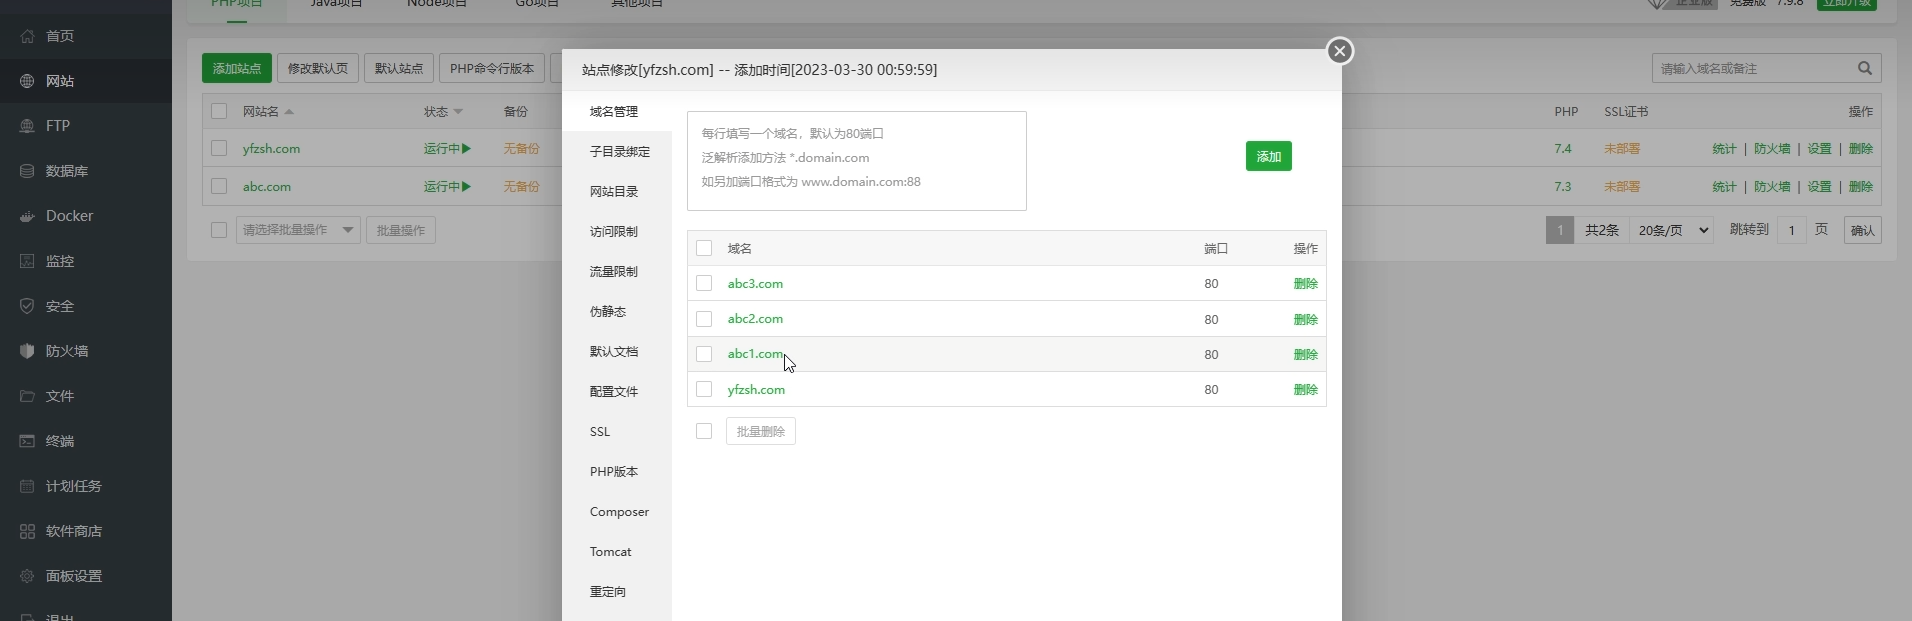Viewport: 1912px width, 621px height.
Task: Tick the checkbox next to yfzsh.com domain
Action: 704,389
